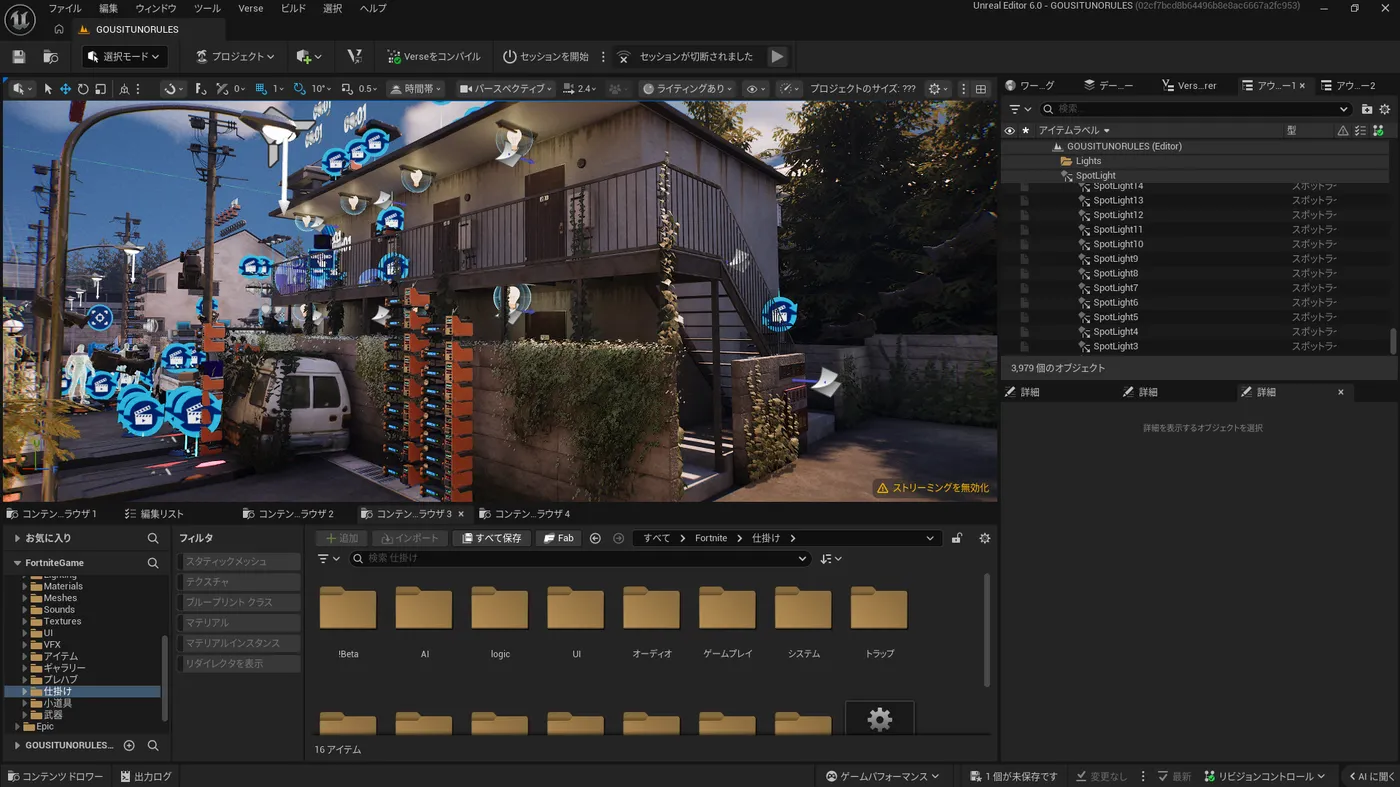Enable the ブループリント クラス filter
This screenshot has height=787, width=1400.
(x=239, y=602)
